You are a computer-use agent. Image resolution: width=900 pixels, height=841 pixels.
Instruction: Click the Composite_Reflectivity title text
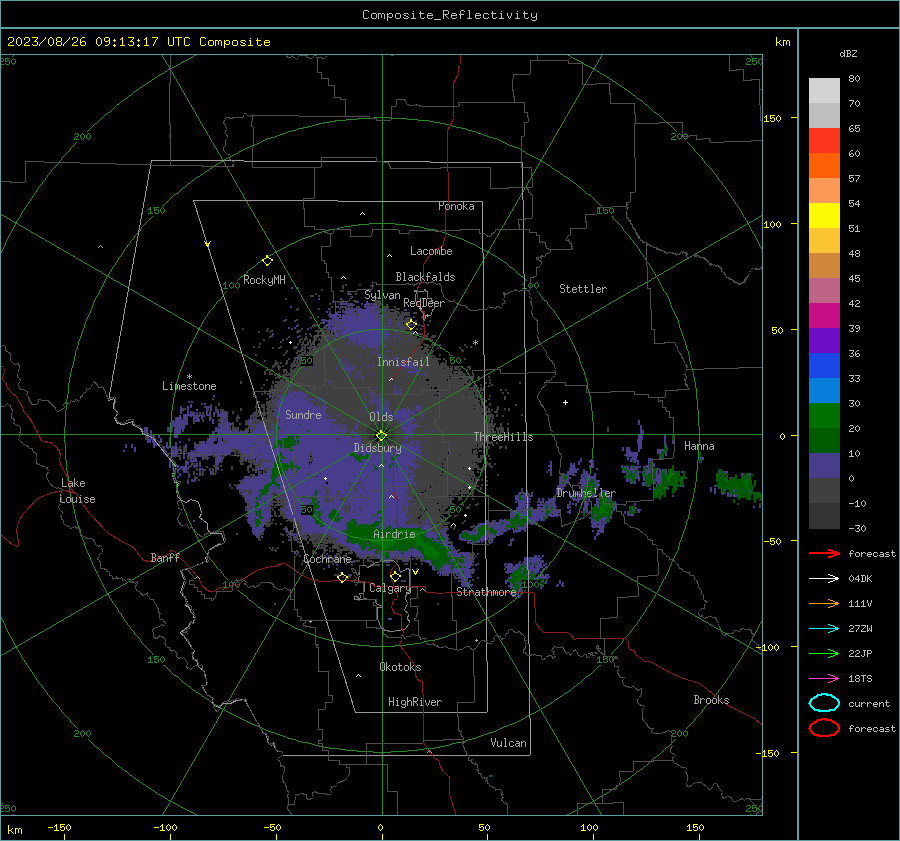(x=449, y=15)
